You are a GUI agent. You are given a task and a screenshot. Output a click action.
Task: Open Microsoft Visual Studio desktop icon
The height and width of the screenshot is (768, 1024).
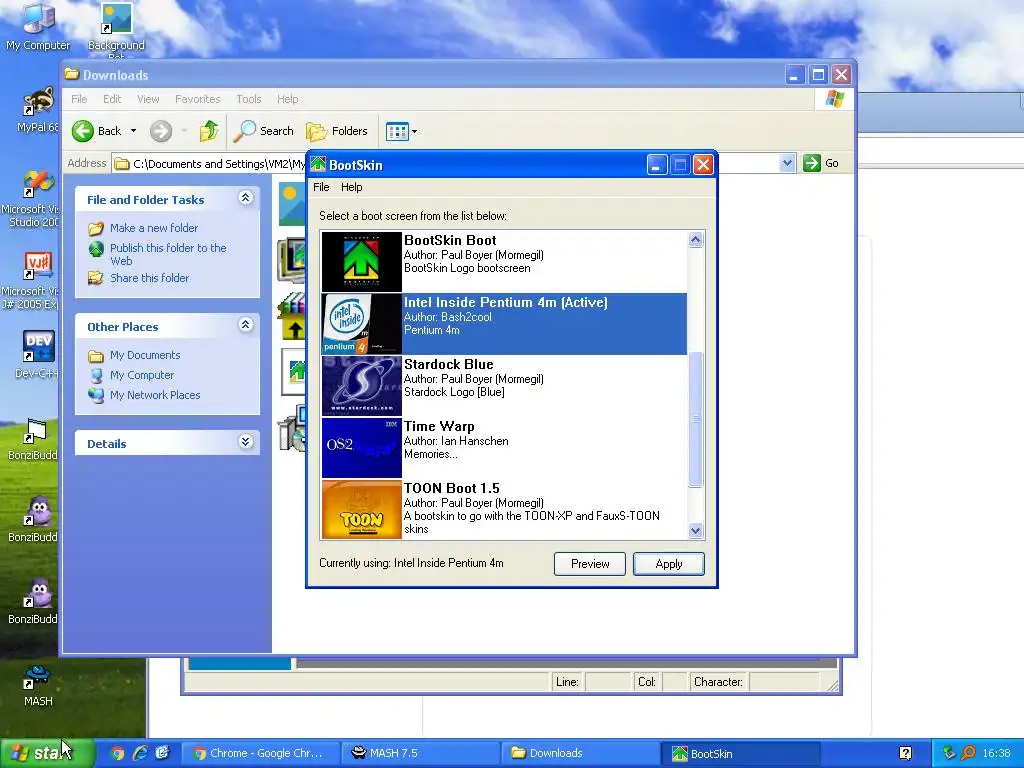(x=33, y=197)
